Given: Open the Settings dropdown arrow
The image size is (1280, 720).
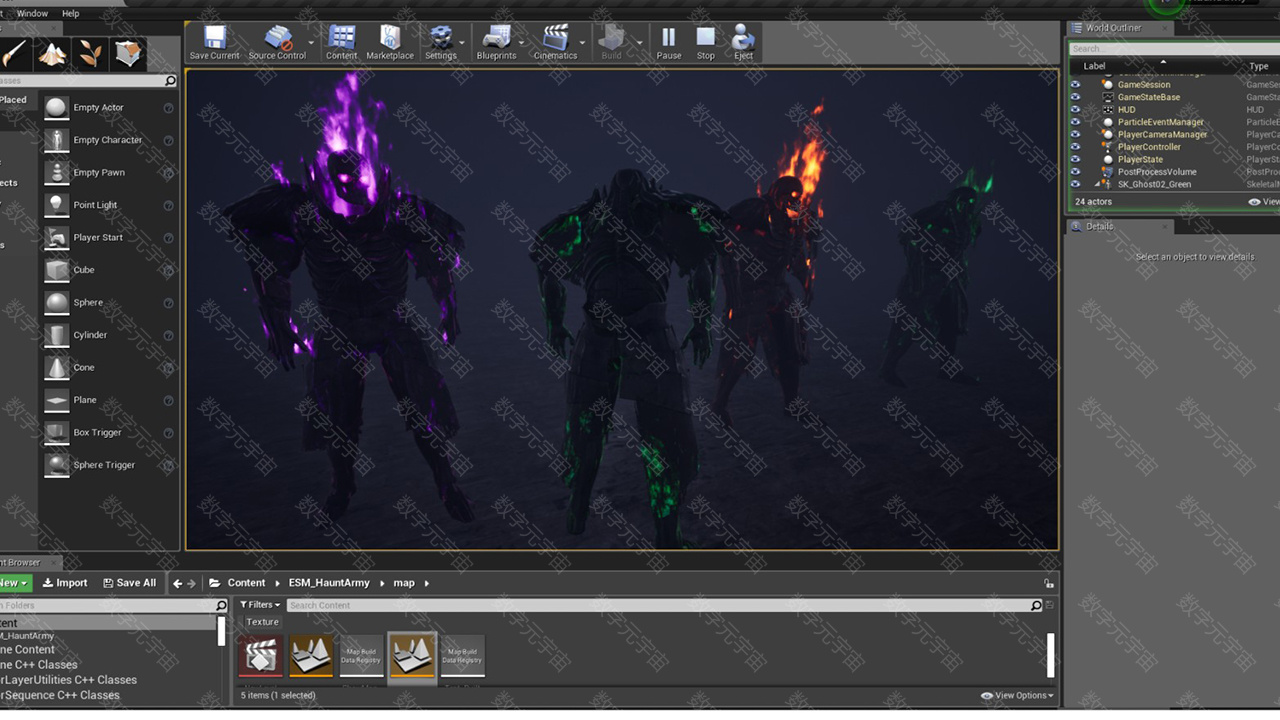Looking at the screenshot, I should pos(462,43).
